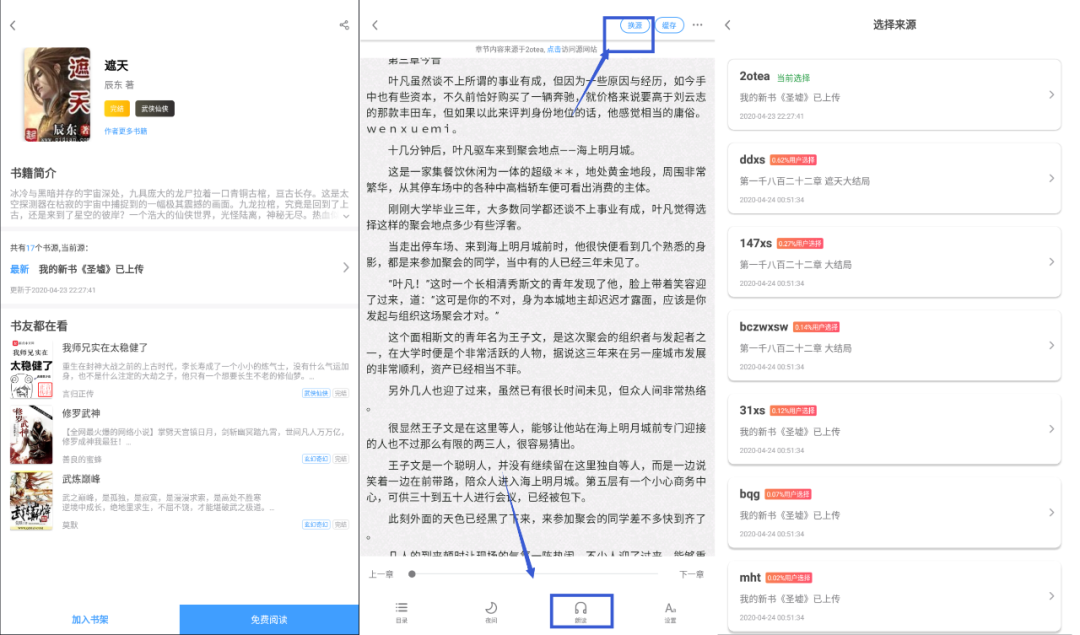Open recommended book 武炼巅峰
This screenshot has height=635, width=1080.
coord(179,501)
